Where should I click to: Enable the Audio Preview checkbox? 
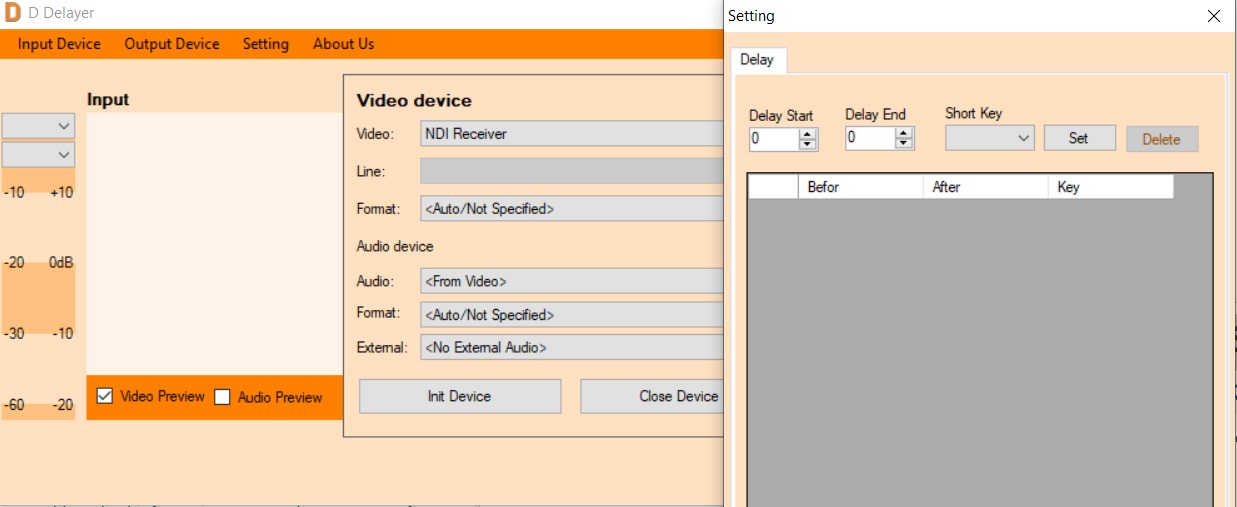(222, 397)
